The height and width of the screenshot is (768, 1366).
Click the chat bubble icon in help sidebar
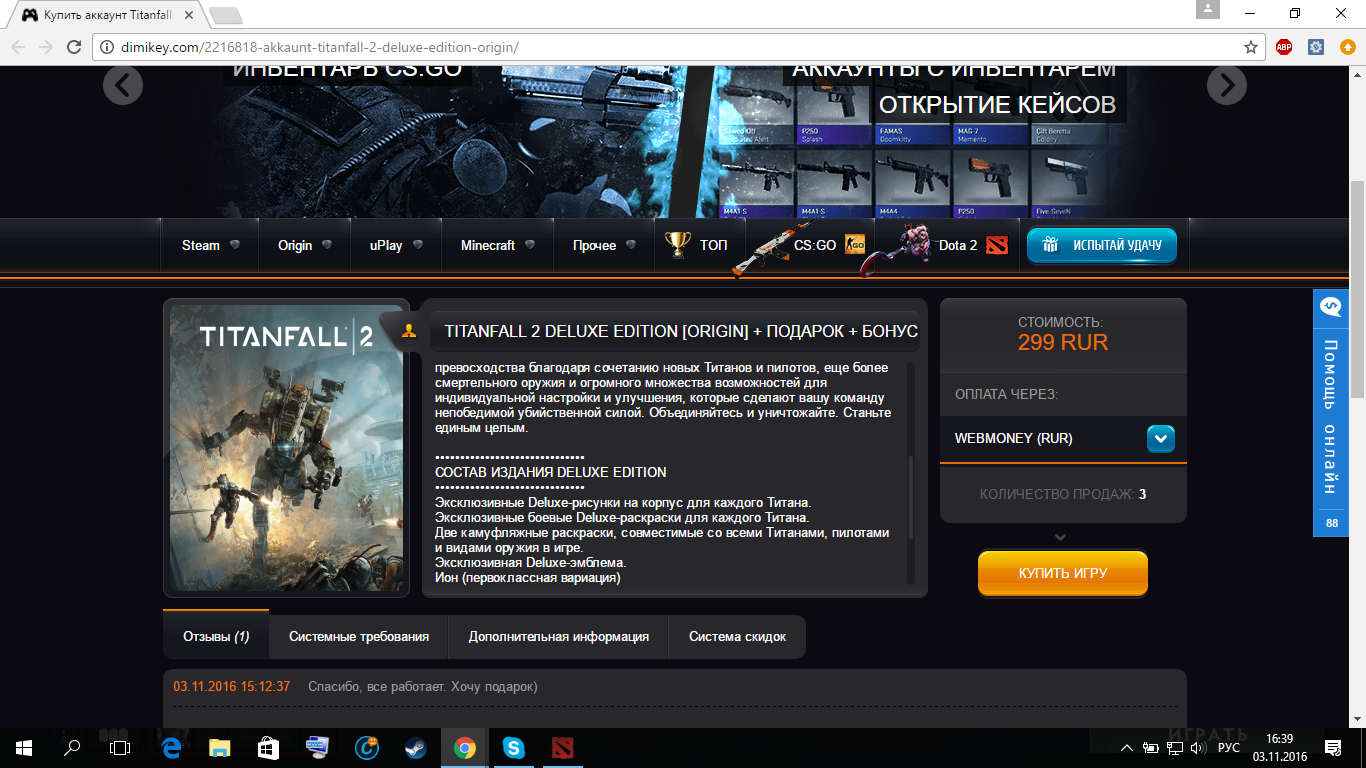pos(1331,307)
